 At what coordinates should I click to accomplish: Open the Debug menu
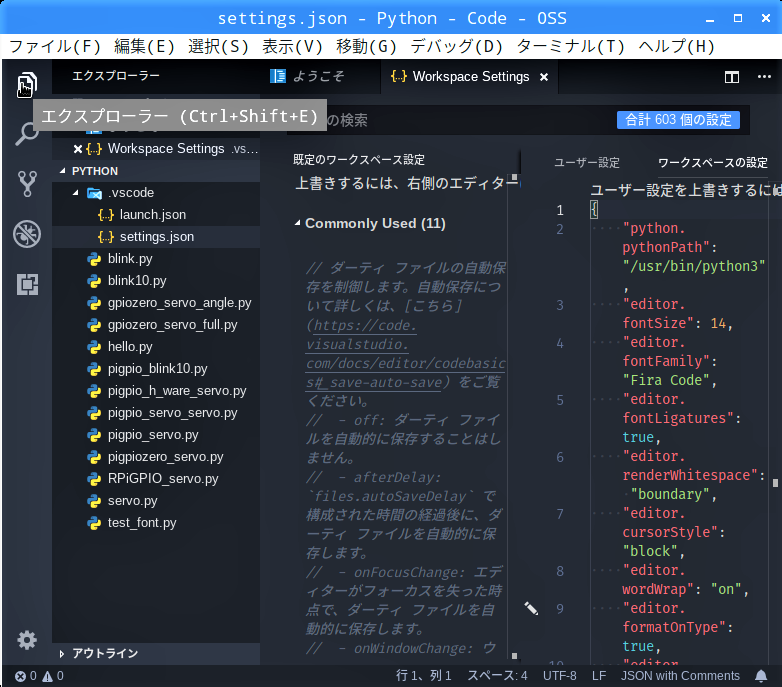[x=456, y=46]
